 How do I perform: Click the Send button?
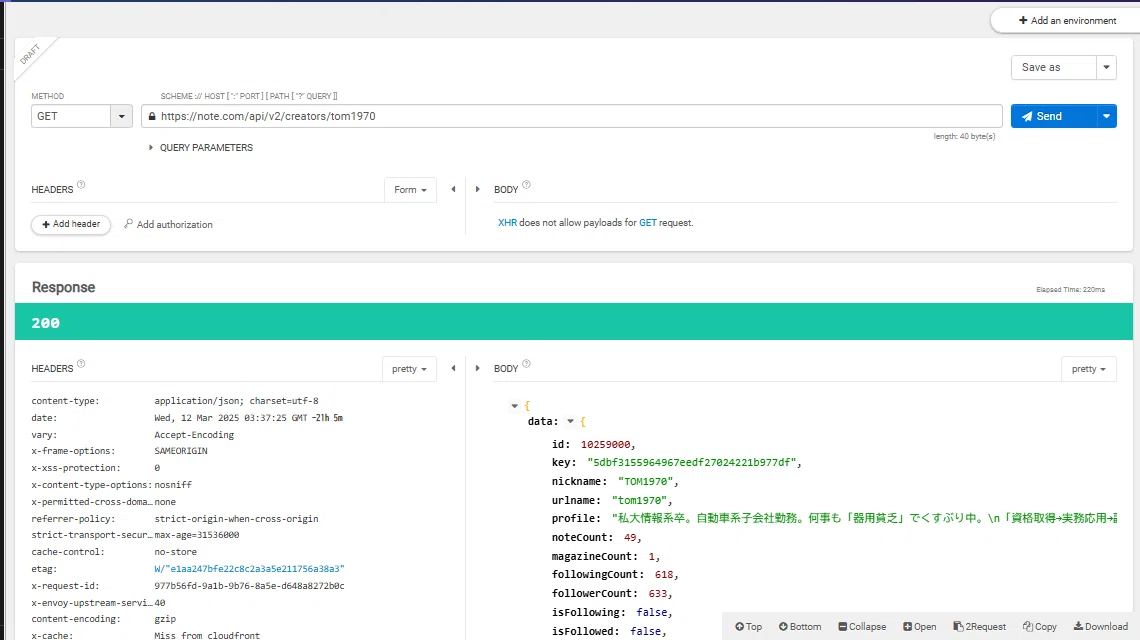pos(1053,116)
